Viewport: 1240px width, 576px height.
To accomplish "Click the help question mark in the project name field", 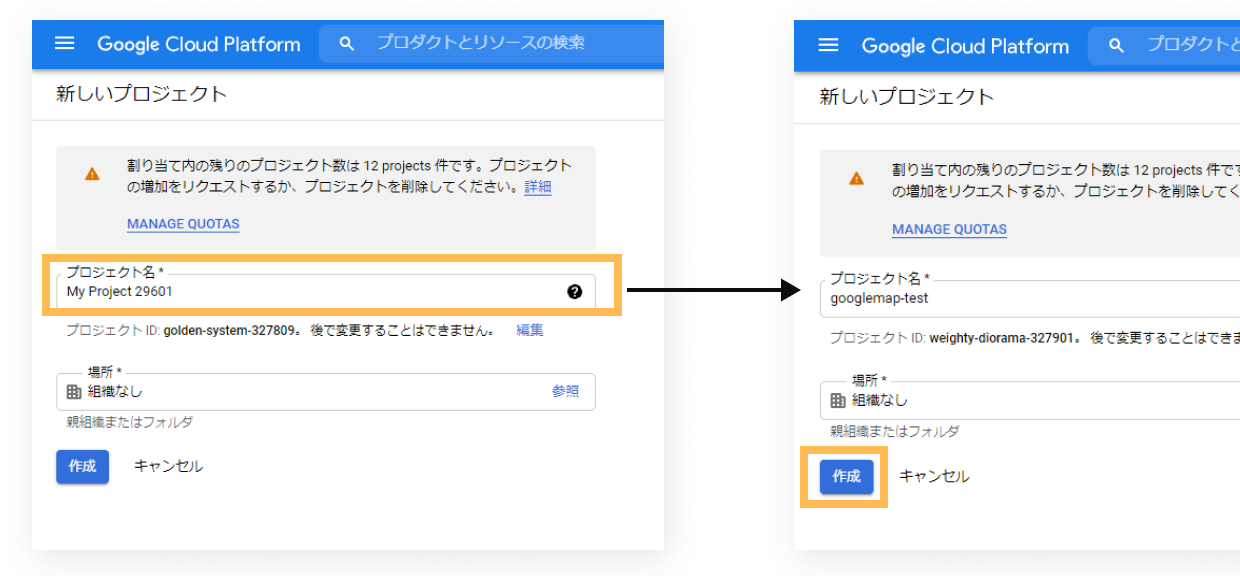I will tap(574, 291).
